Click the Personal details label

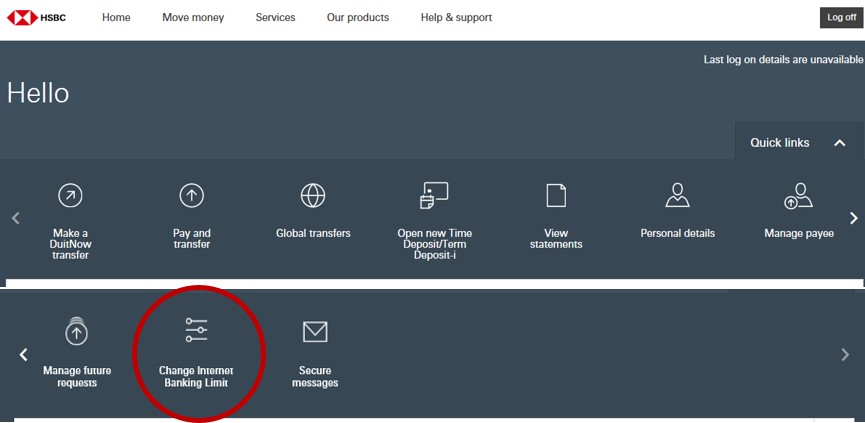coord(677,233)
